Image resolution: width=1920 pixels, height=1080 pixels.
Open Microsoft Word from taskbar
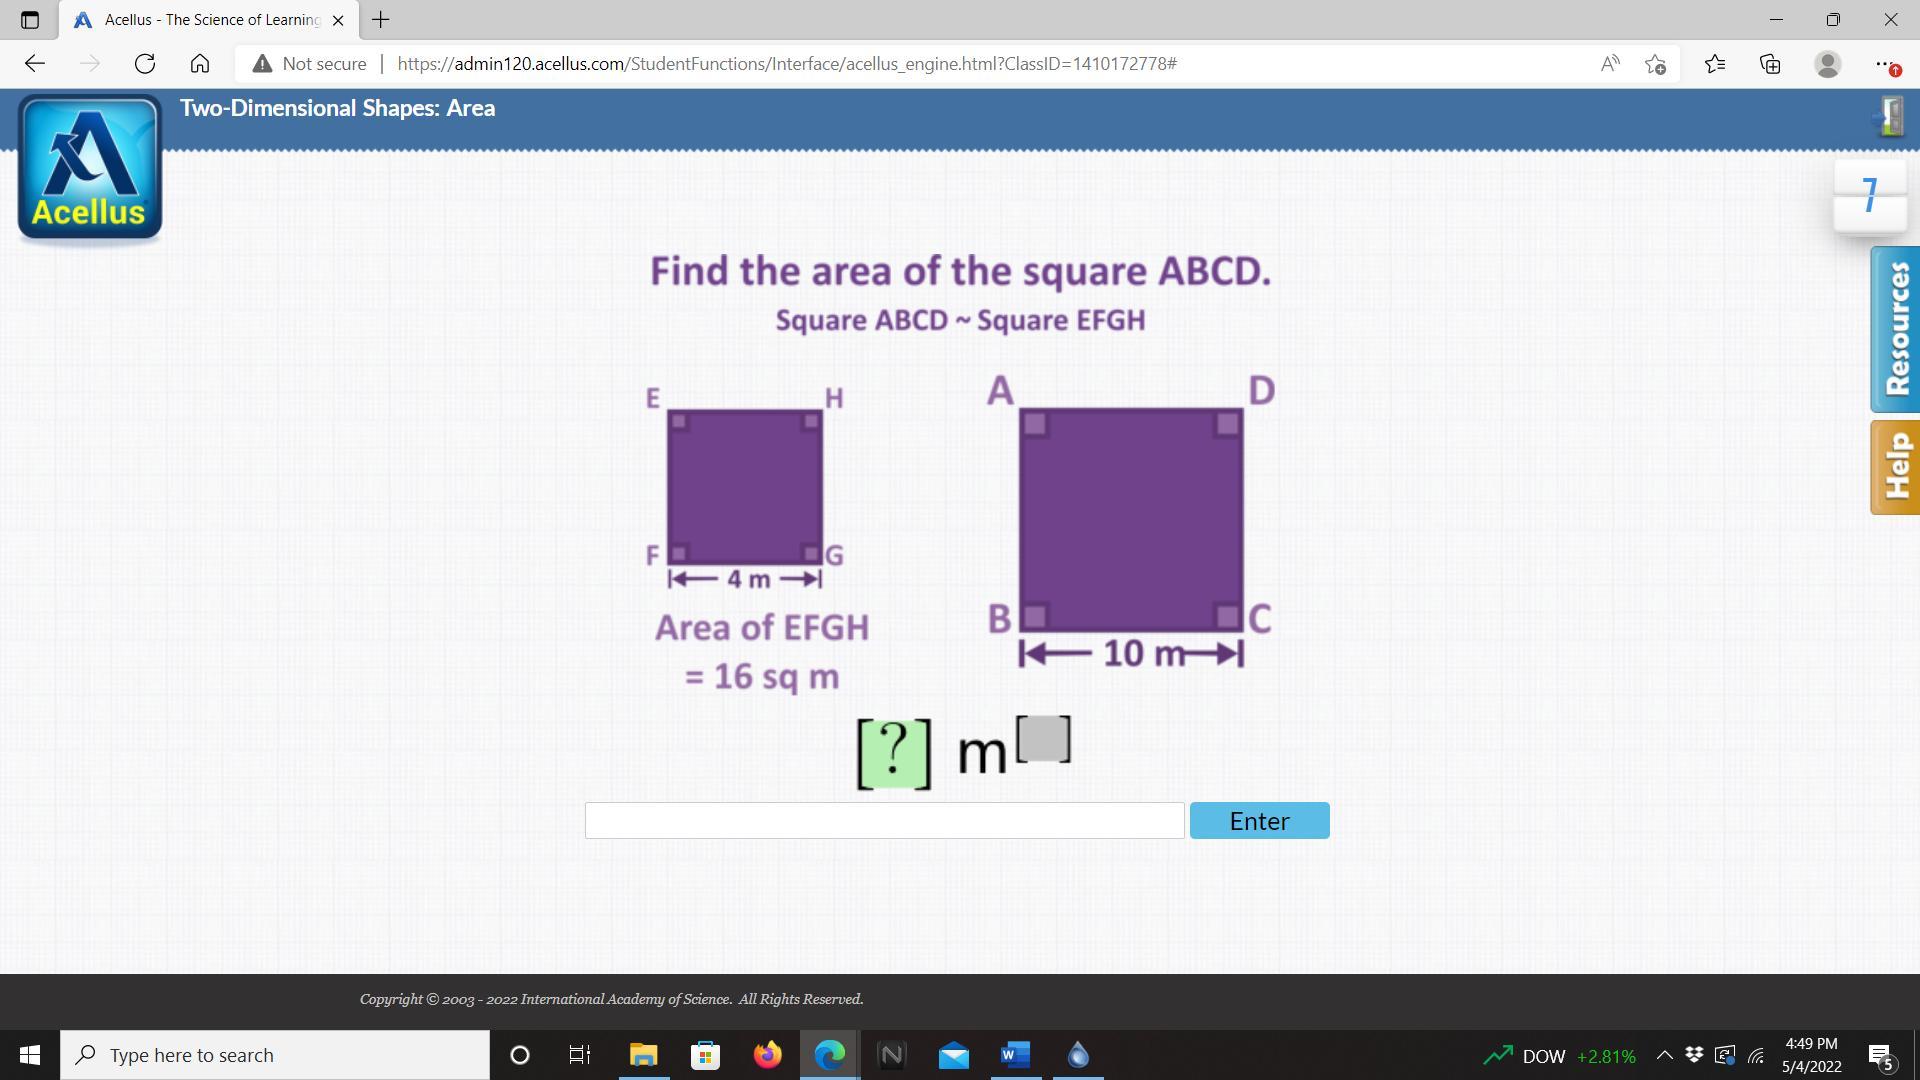pyautogui.click(x=1015, y=1055)
